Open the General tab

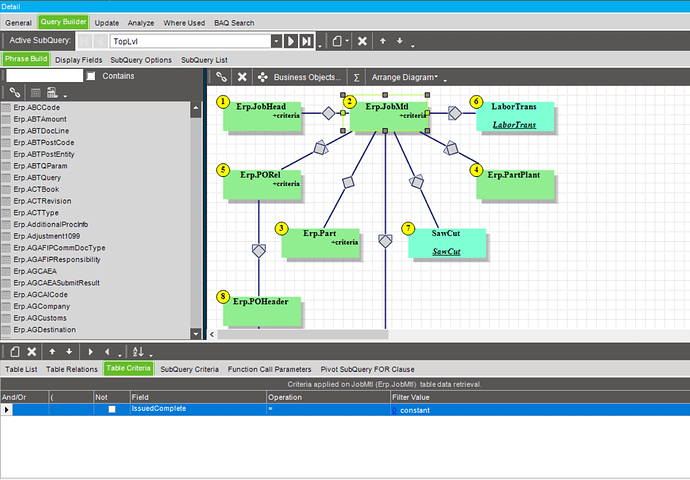pyautogui.click(x=18, y=23)
